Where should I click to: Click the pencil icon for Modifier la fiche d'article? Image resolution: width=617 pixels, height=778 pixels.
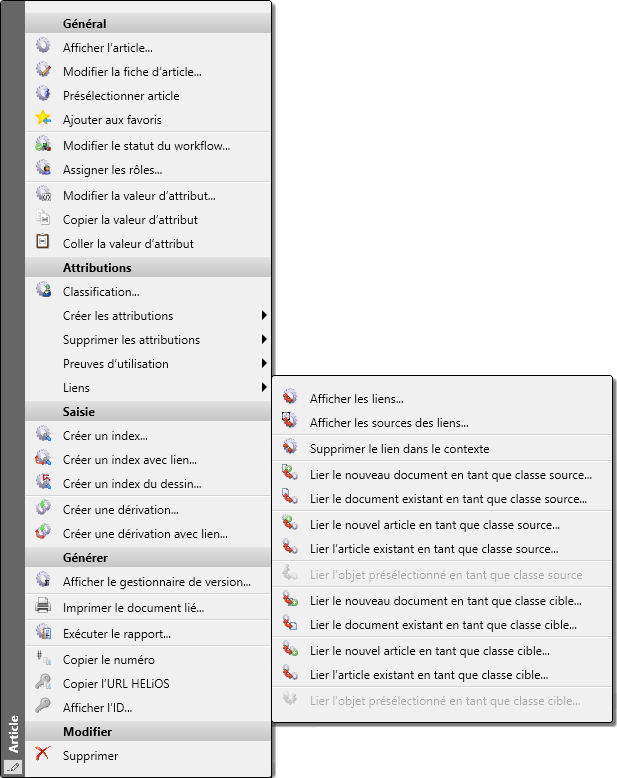tap(43, 69)
